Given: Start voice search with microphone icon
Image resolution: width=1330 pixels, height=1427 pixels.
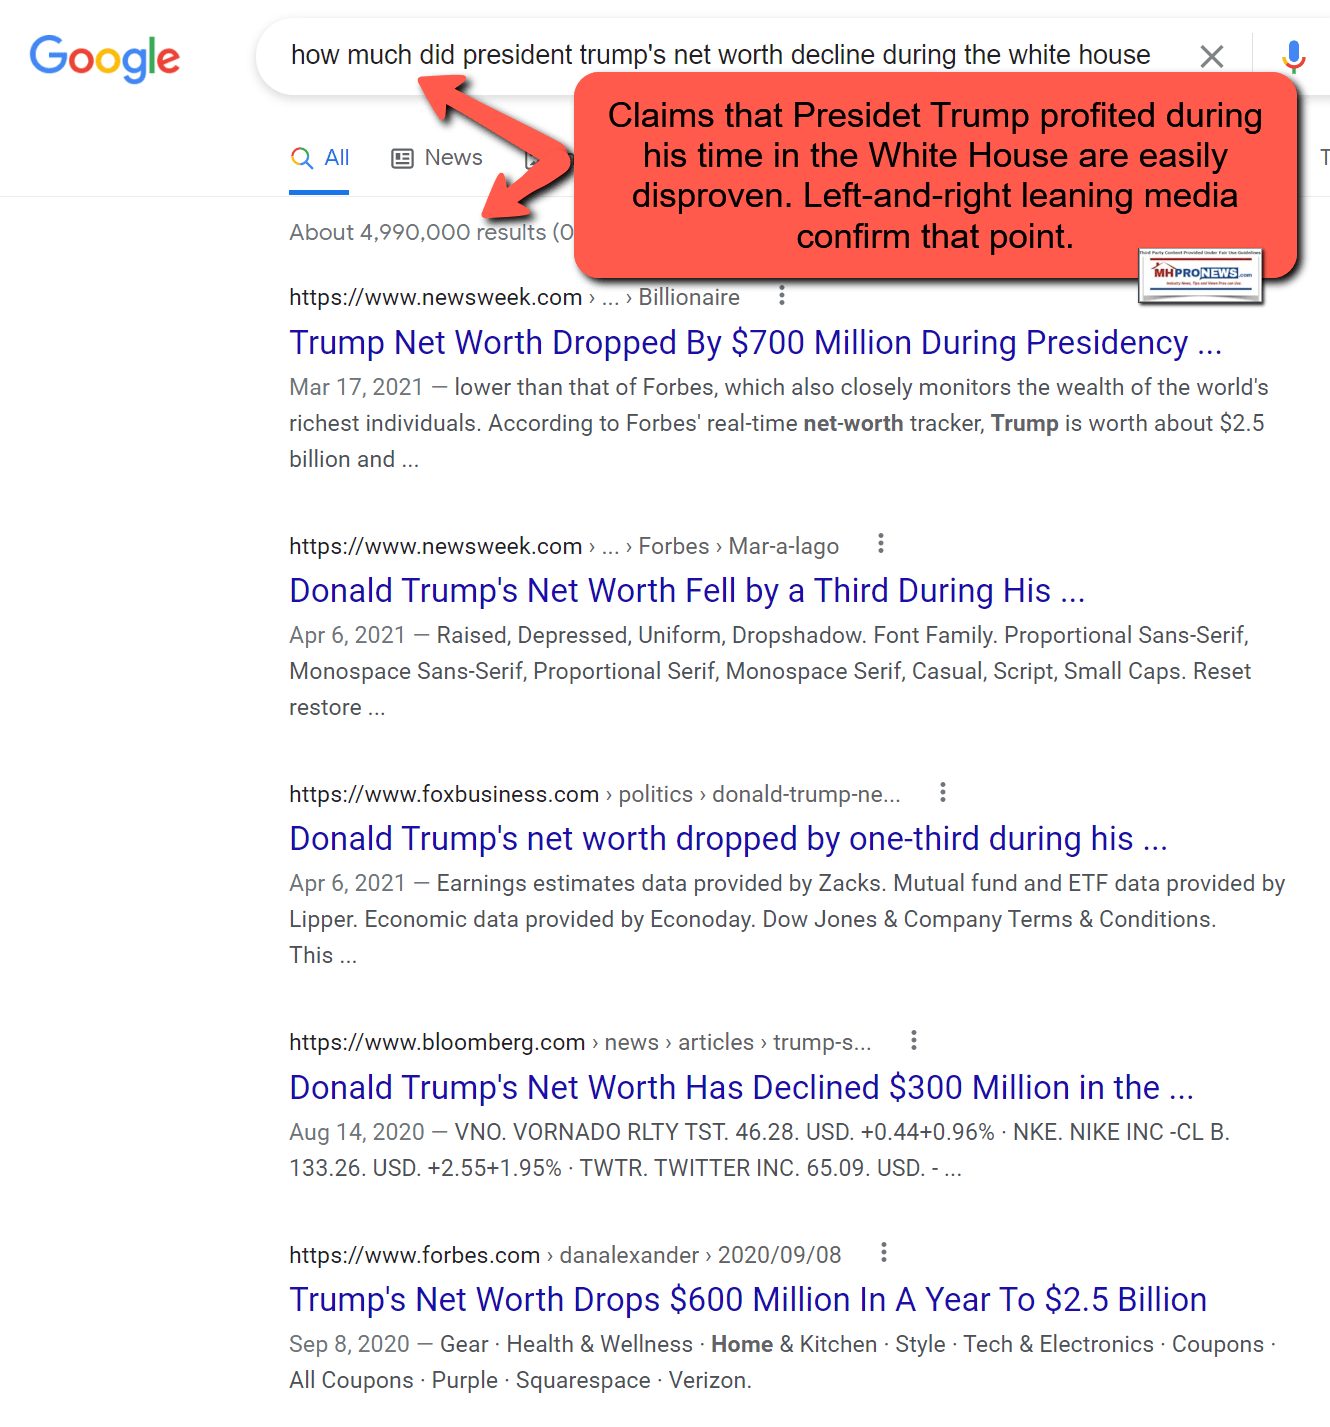Looking at the screenshot, I should (x=1294, y=56).
